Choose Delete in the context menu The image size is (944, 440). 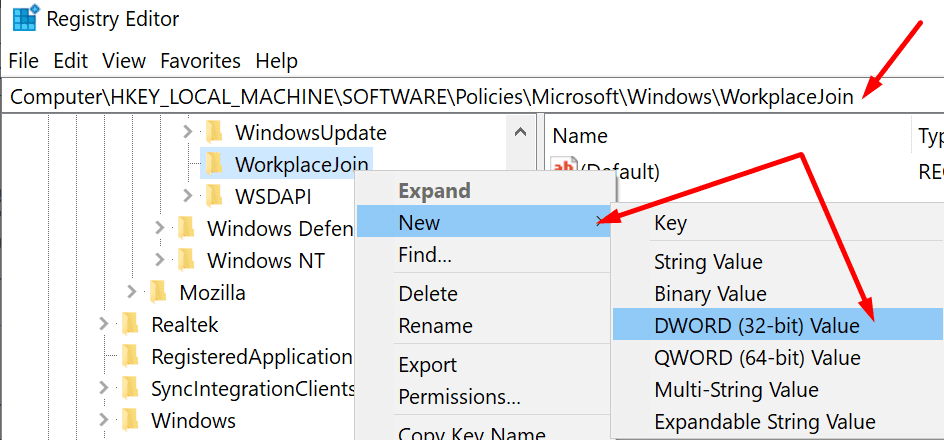click(x=484, y=294)
